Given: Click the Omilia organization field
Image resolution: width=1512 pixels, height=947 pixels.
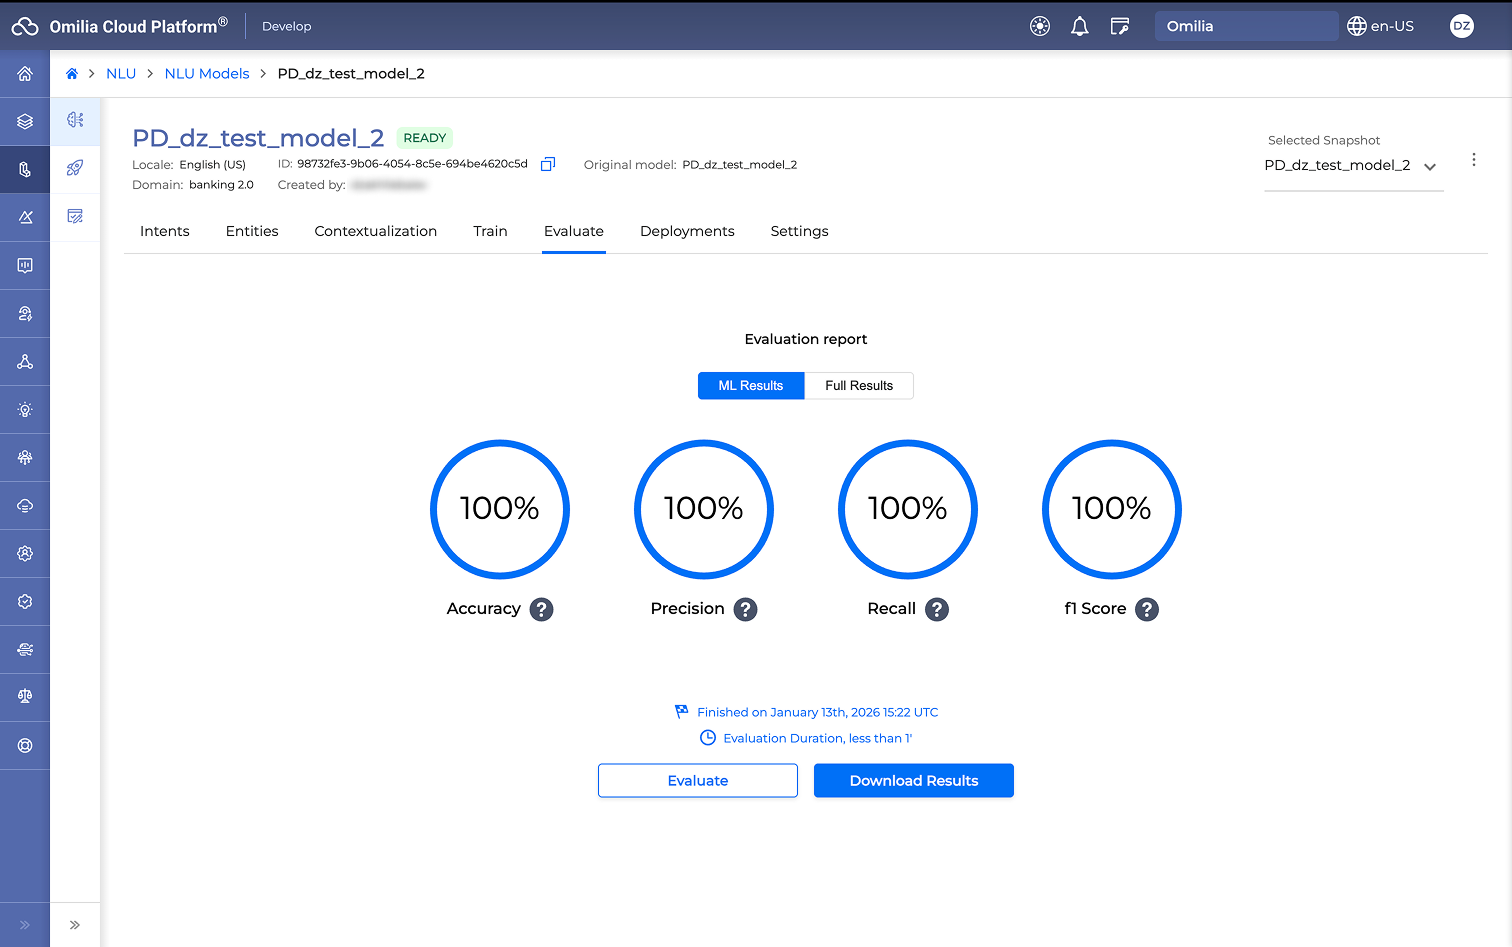Looking at the screenshot, I should click(1245, 26).
